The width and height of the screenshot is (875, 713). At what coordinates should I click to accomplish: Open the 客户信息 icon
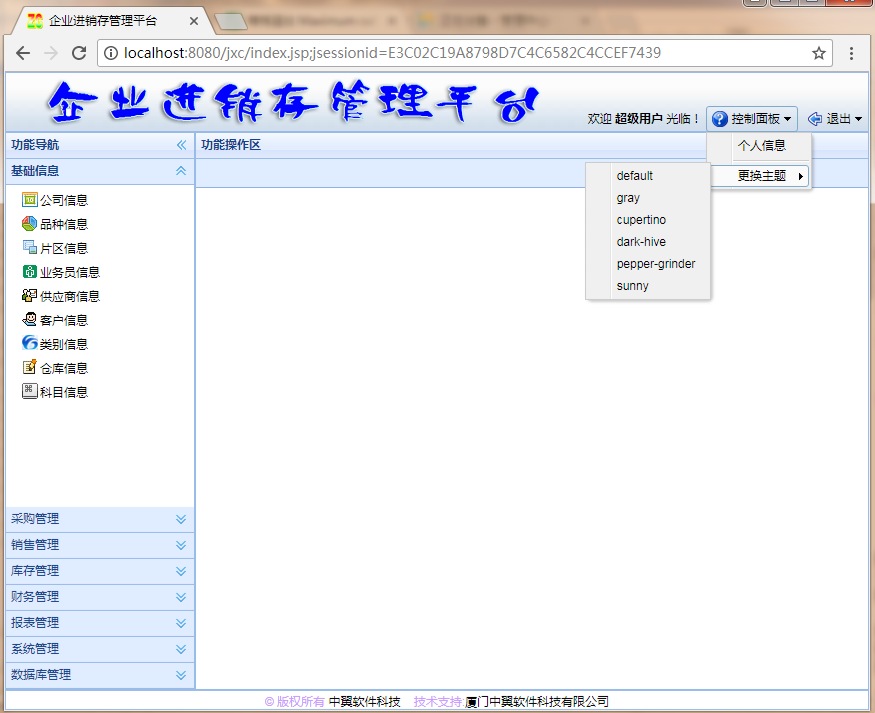(30, 319)
